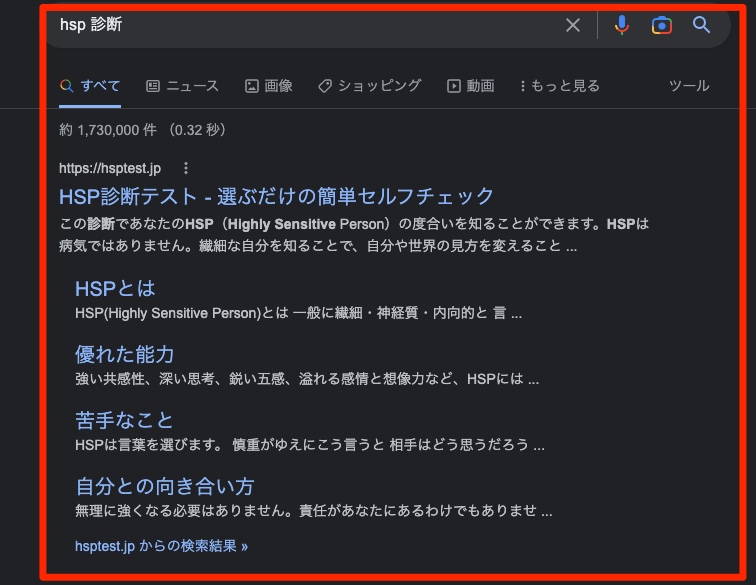Switch to the ショッピング tab

coord(370,86)
